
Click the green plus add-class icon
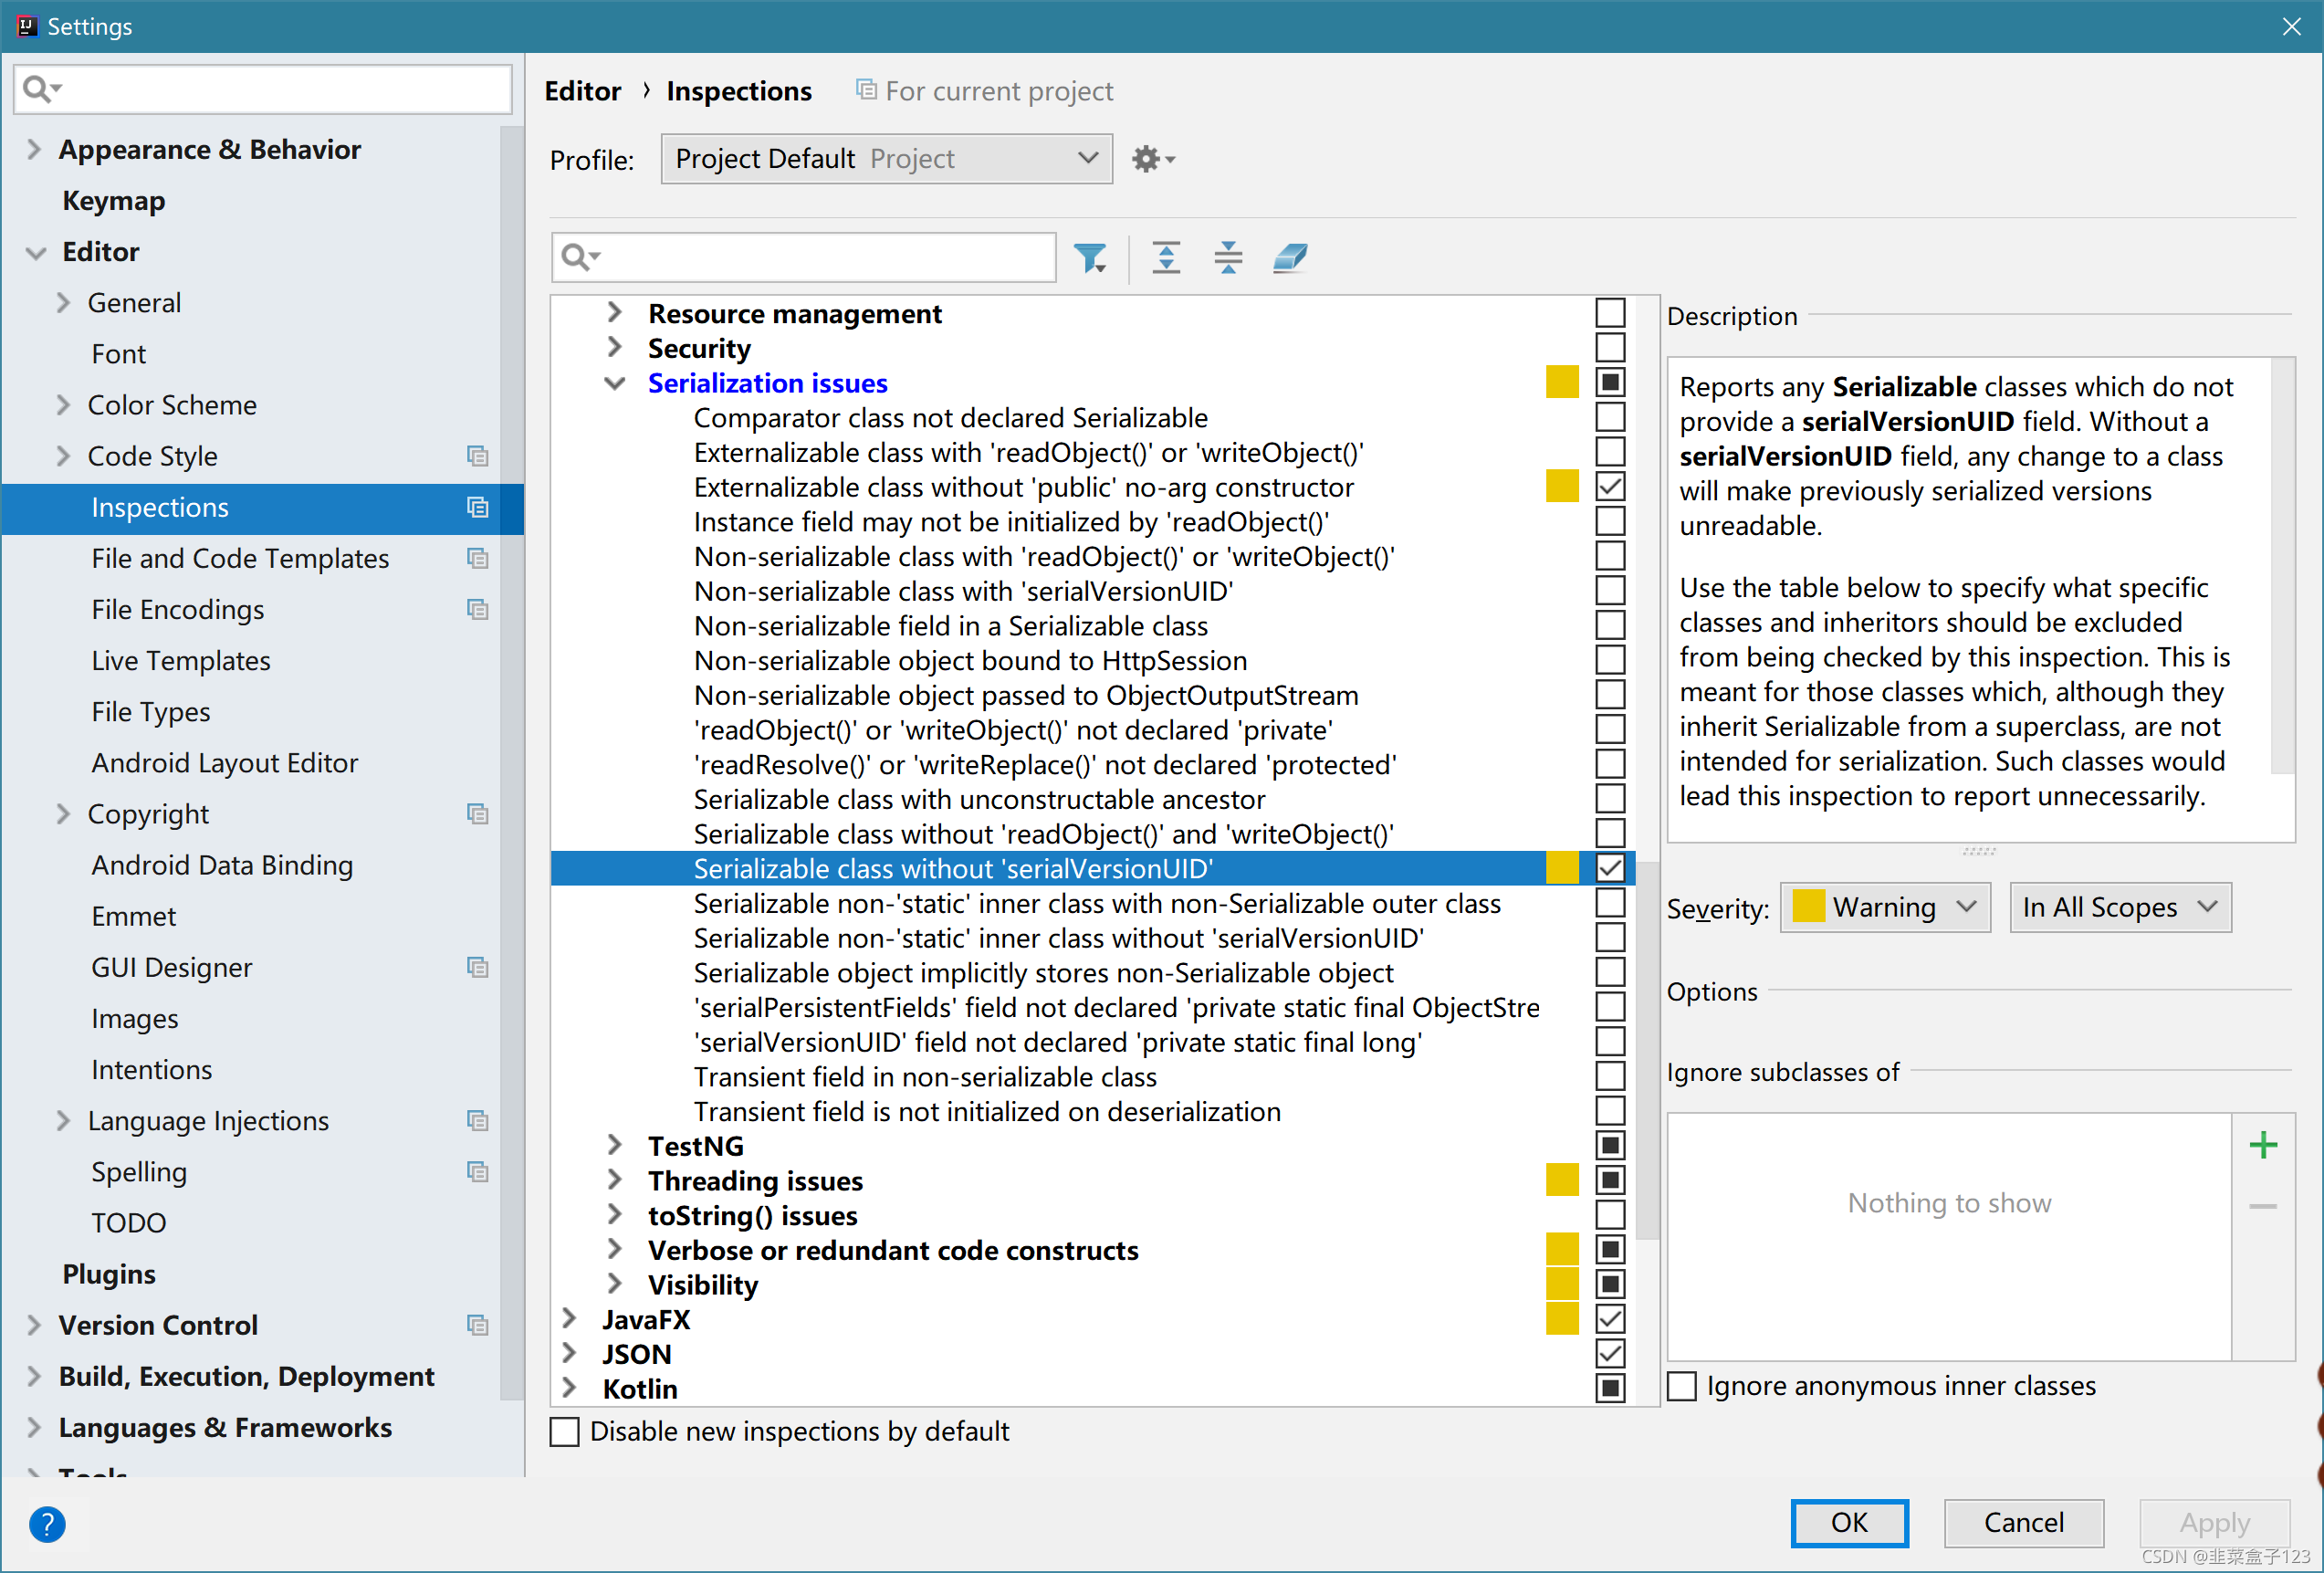[2263, 1145]
